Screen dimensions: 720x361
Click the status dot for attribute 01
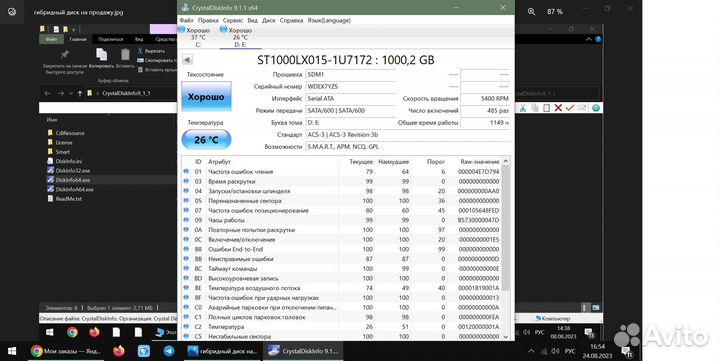point(186,171)
